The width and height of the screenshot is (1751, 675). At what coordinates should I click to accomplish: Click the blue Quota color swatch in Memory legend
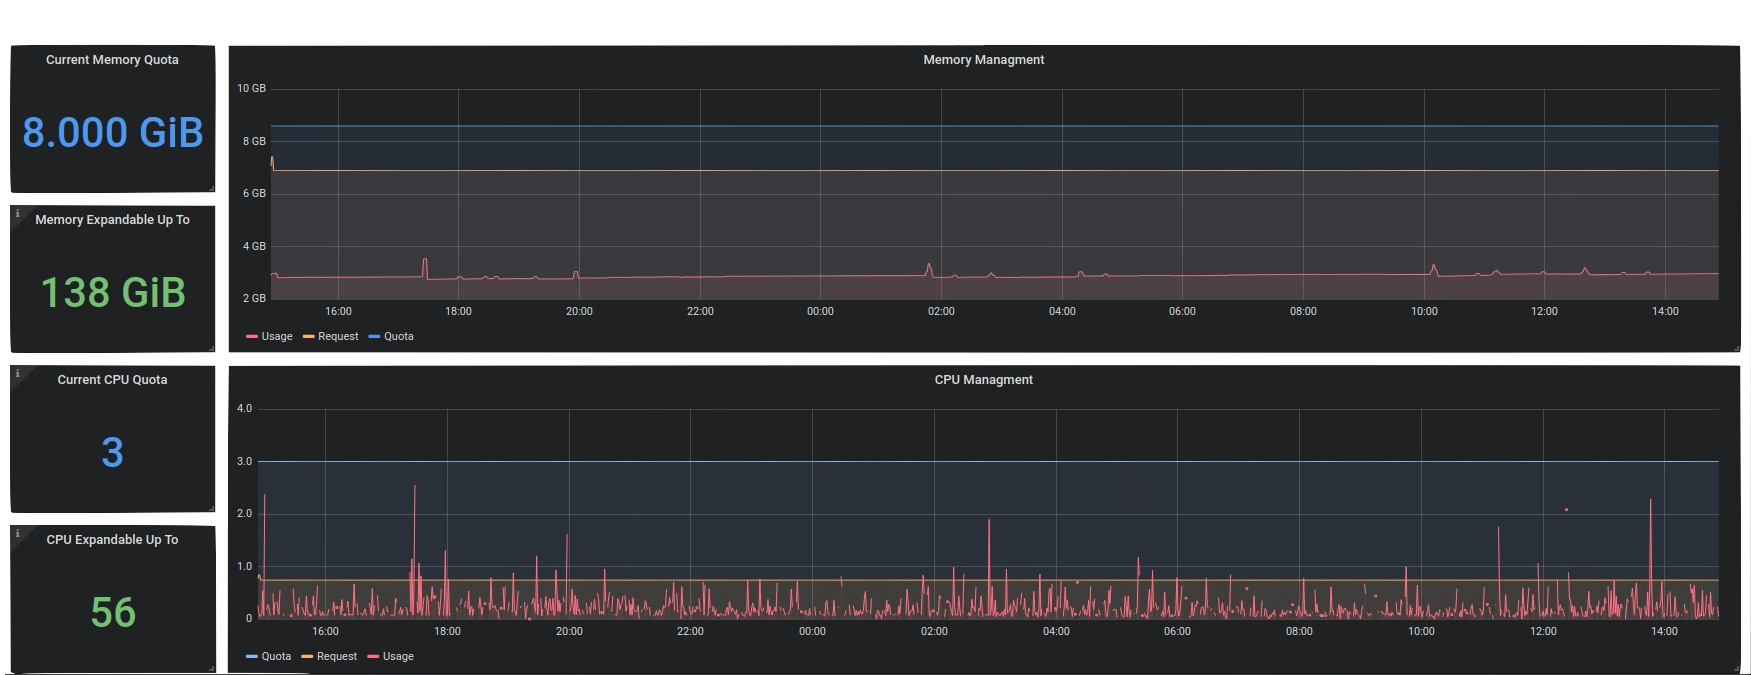[374, 337]
